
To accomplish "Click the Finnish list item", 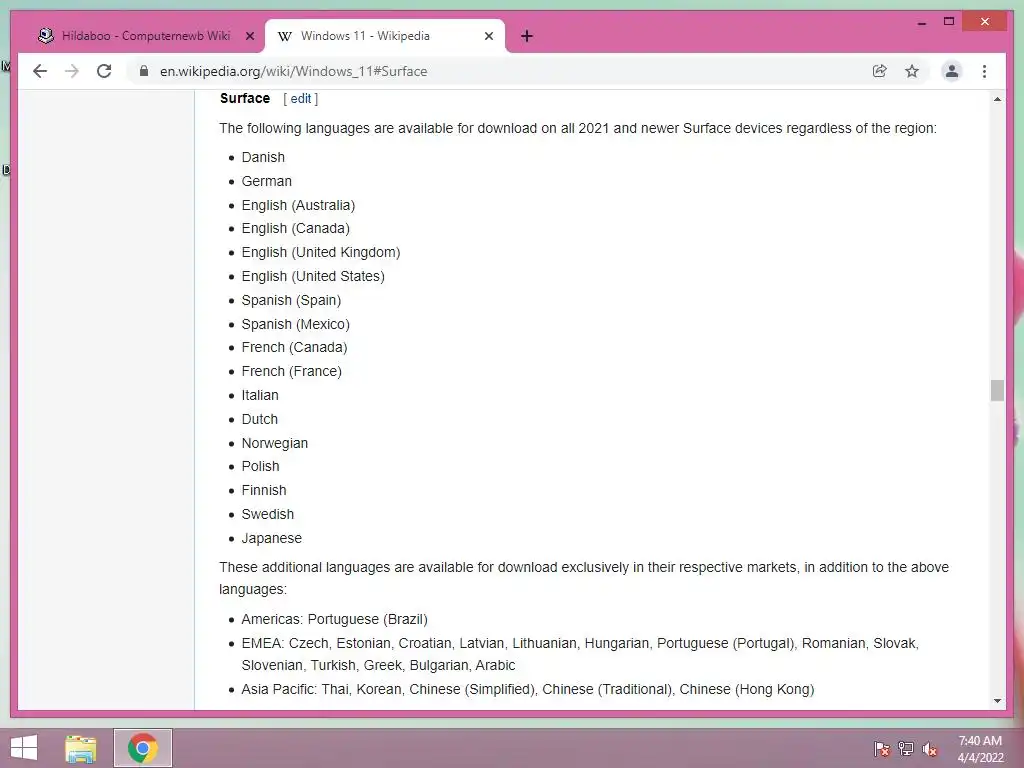I will [264, 490].
